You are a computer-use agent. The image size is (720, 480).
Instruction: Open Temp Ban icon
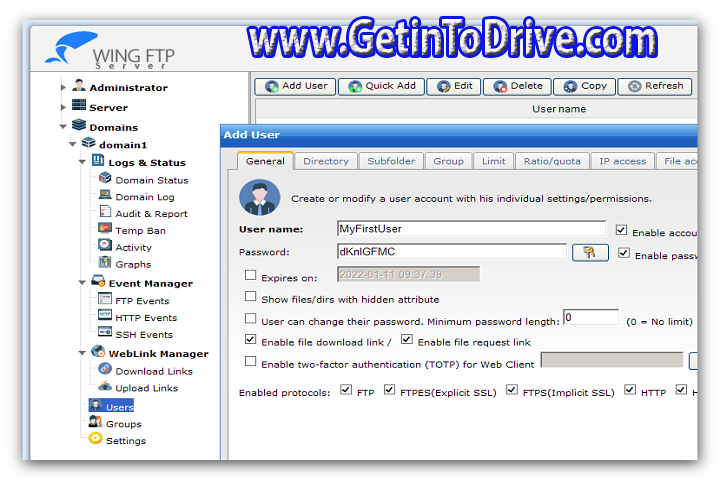click(x=105, y=228)
